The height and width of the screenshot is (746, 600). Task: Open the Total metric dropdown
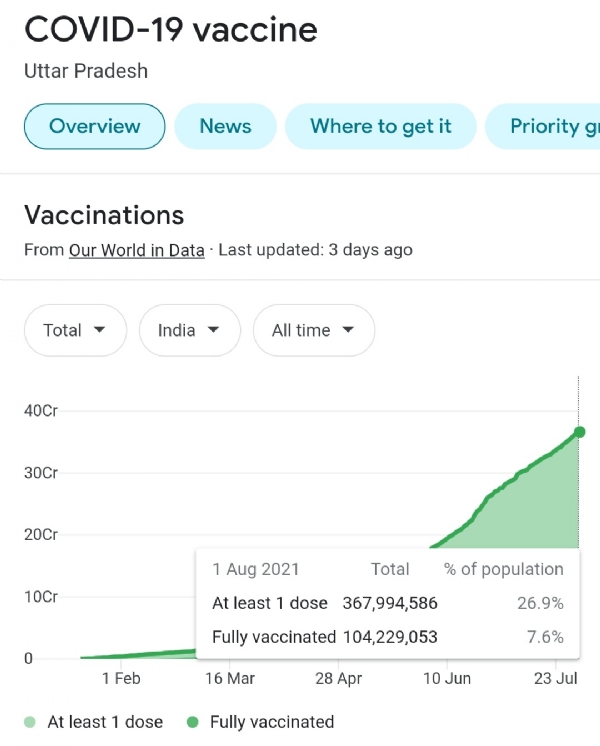pyautogui.click(x=75, y=330)
